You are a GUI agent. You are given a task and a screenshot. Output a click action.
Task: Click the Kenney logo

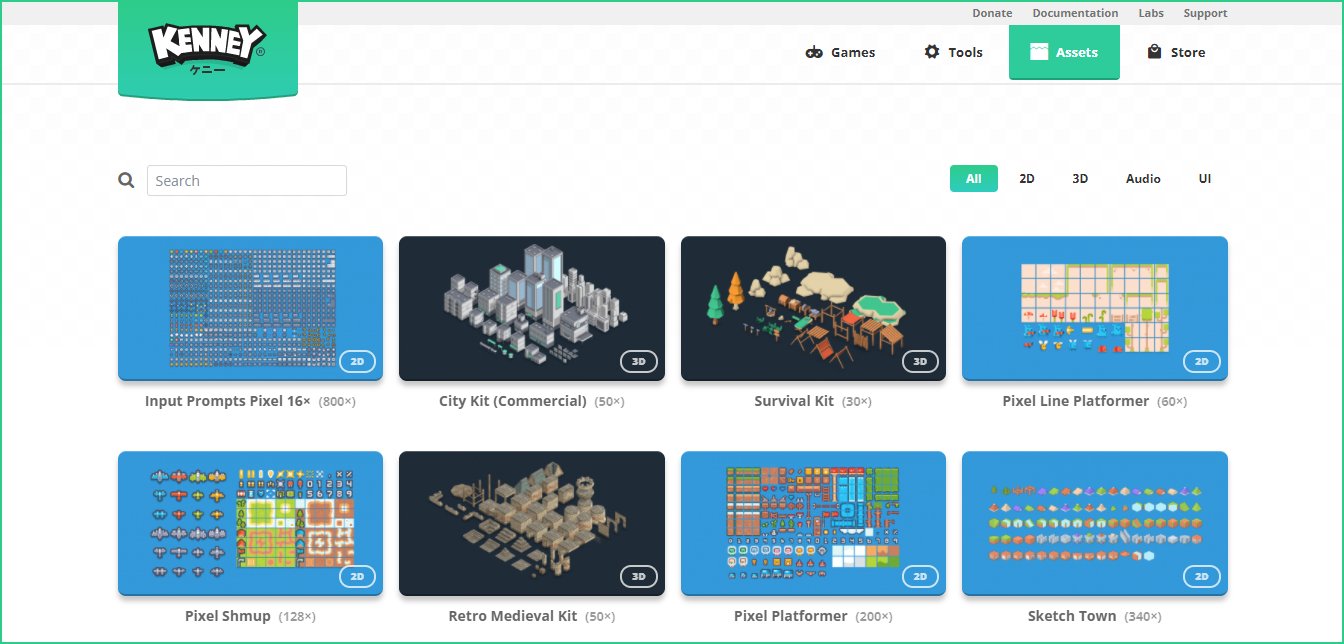click(x=208, y=50)
